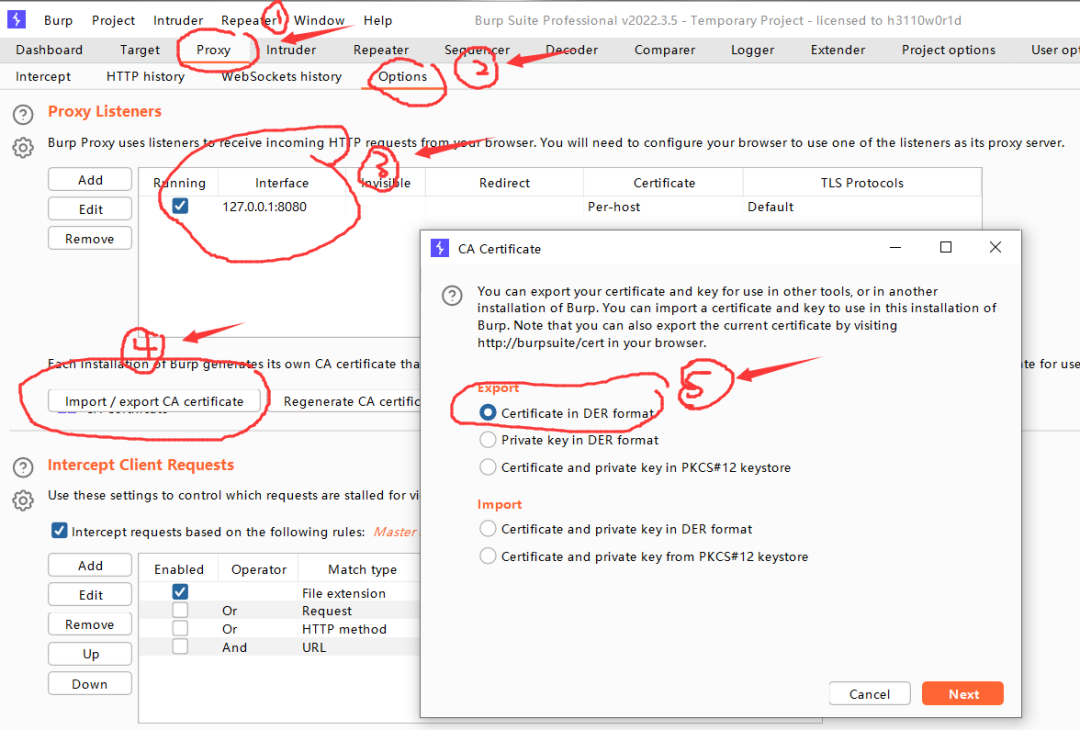The width and height of the screenshot is (1080, 730).
Task: Click Edit under Proxy Listeners
Action: [90, 209]
